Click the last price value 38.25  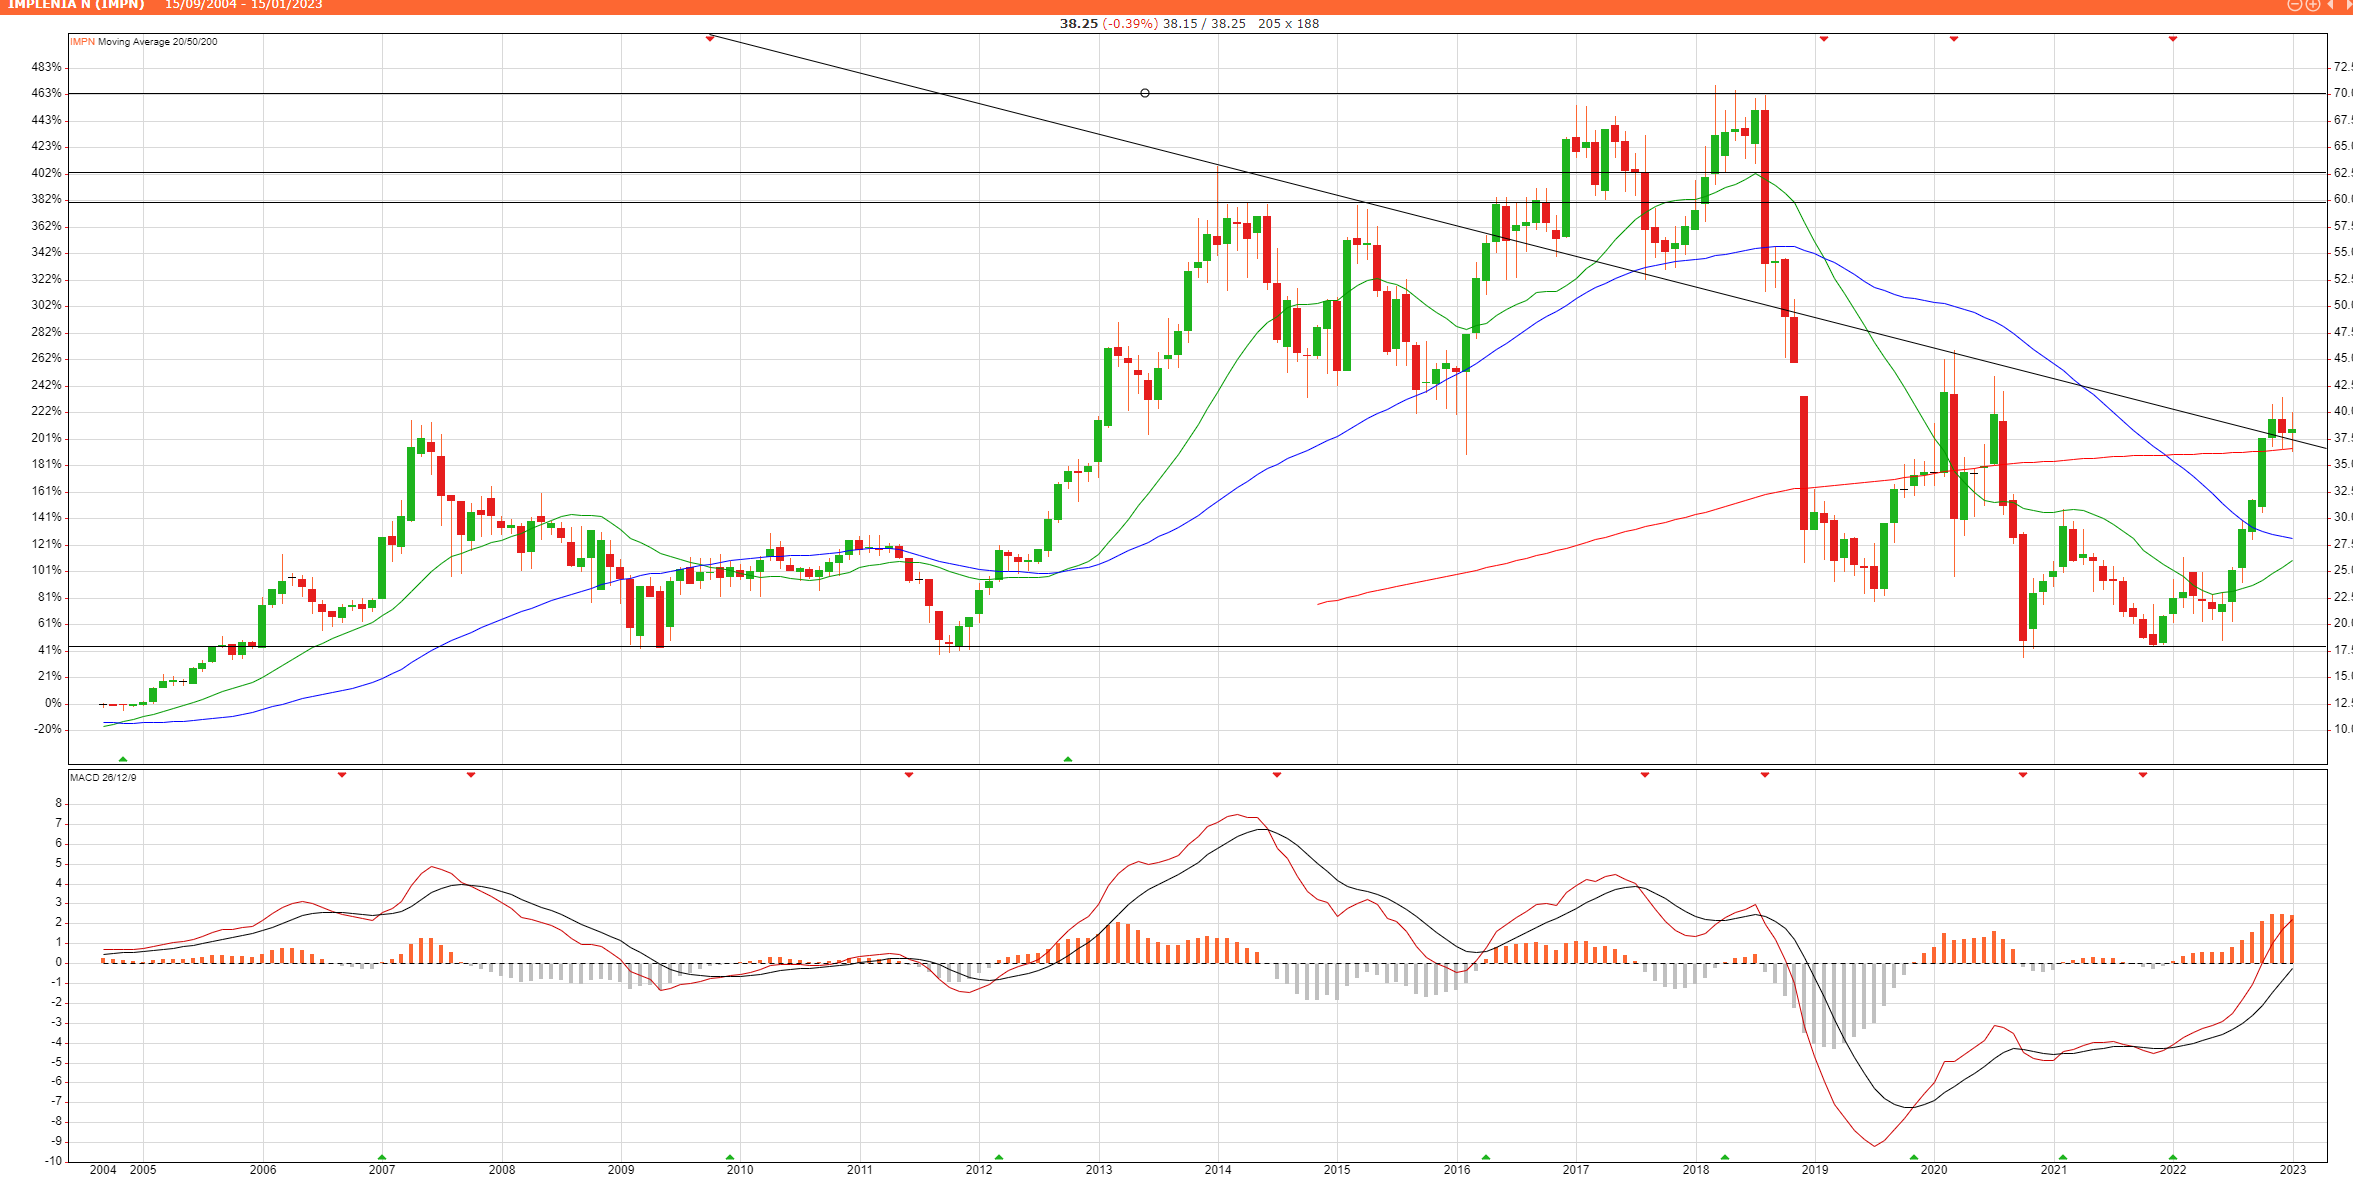coord(1079,24)
